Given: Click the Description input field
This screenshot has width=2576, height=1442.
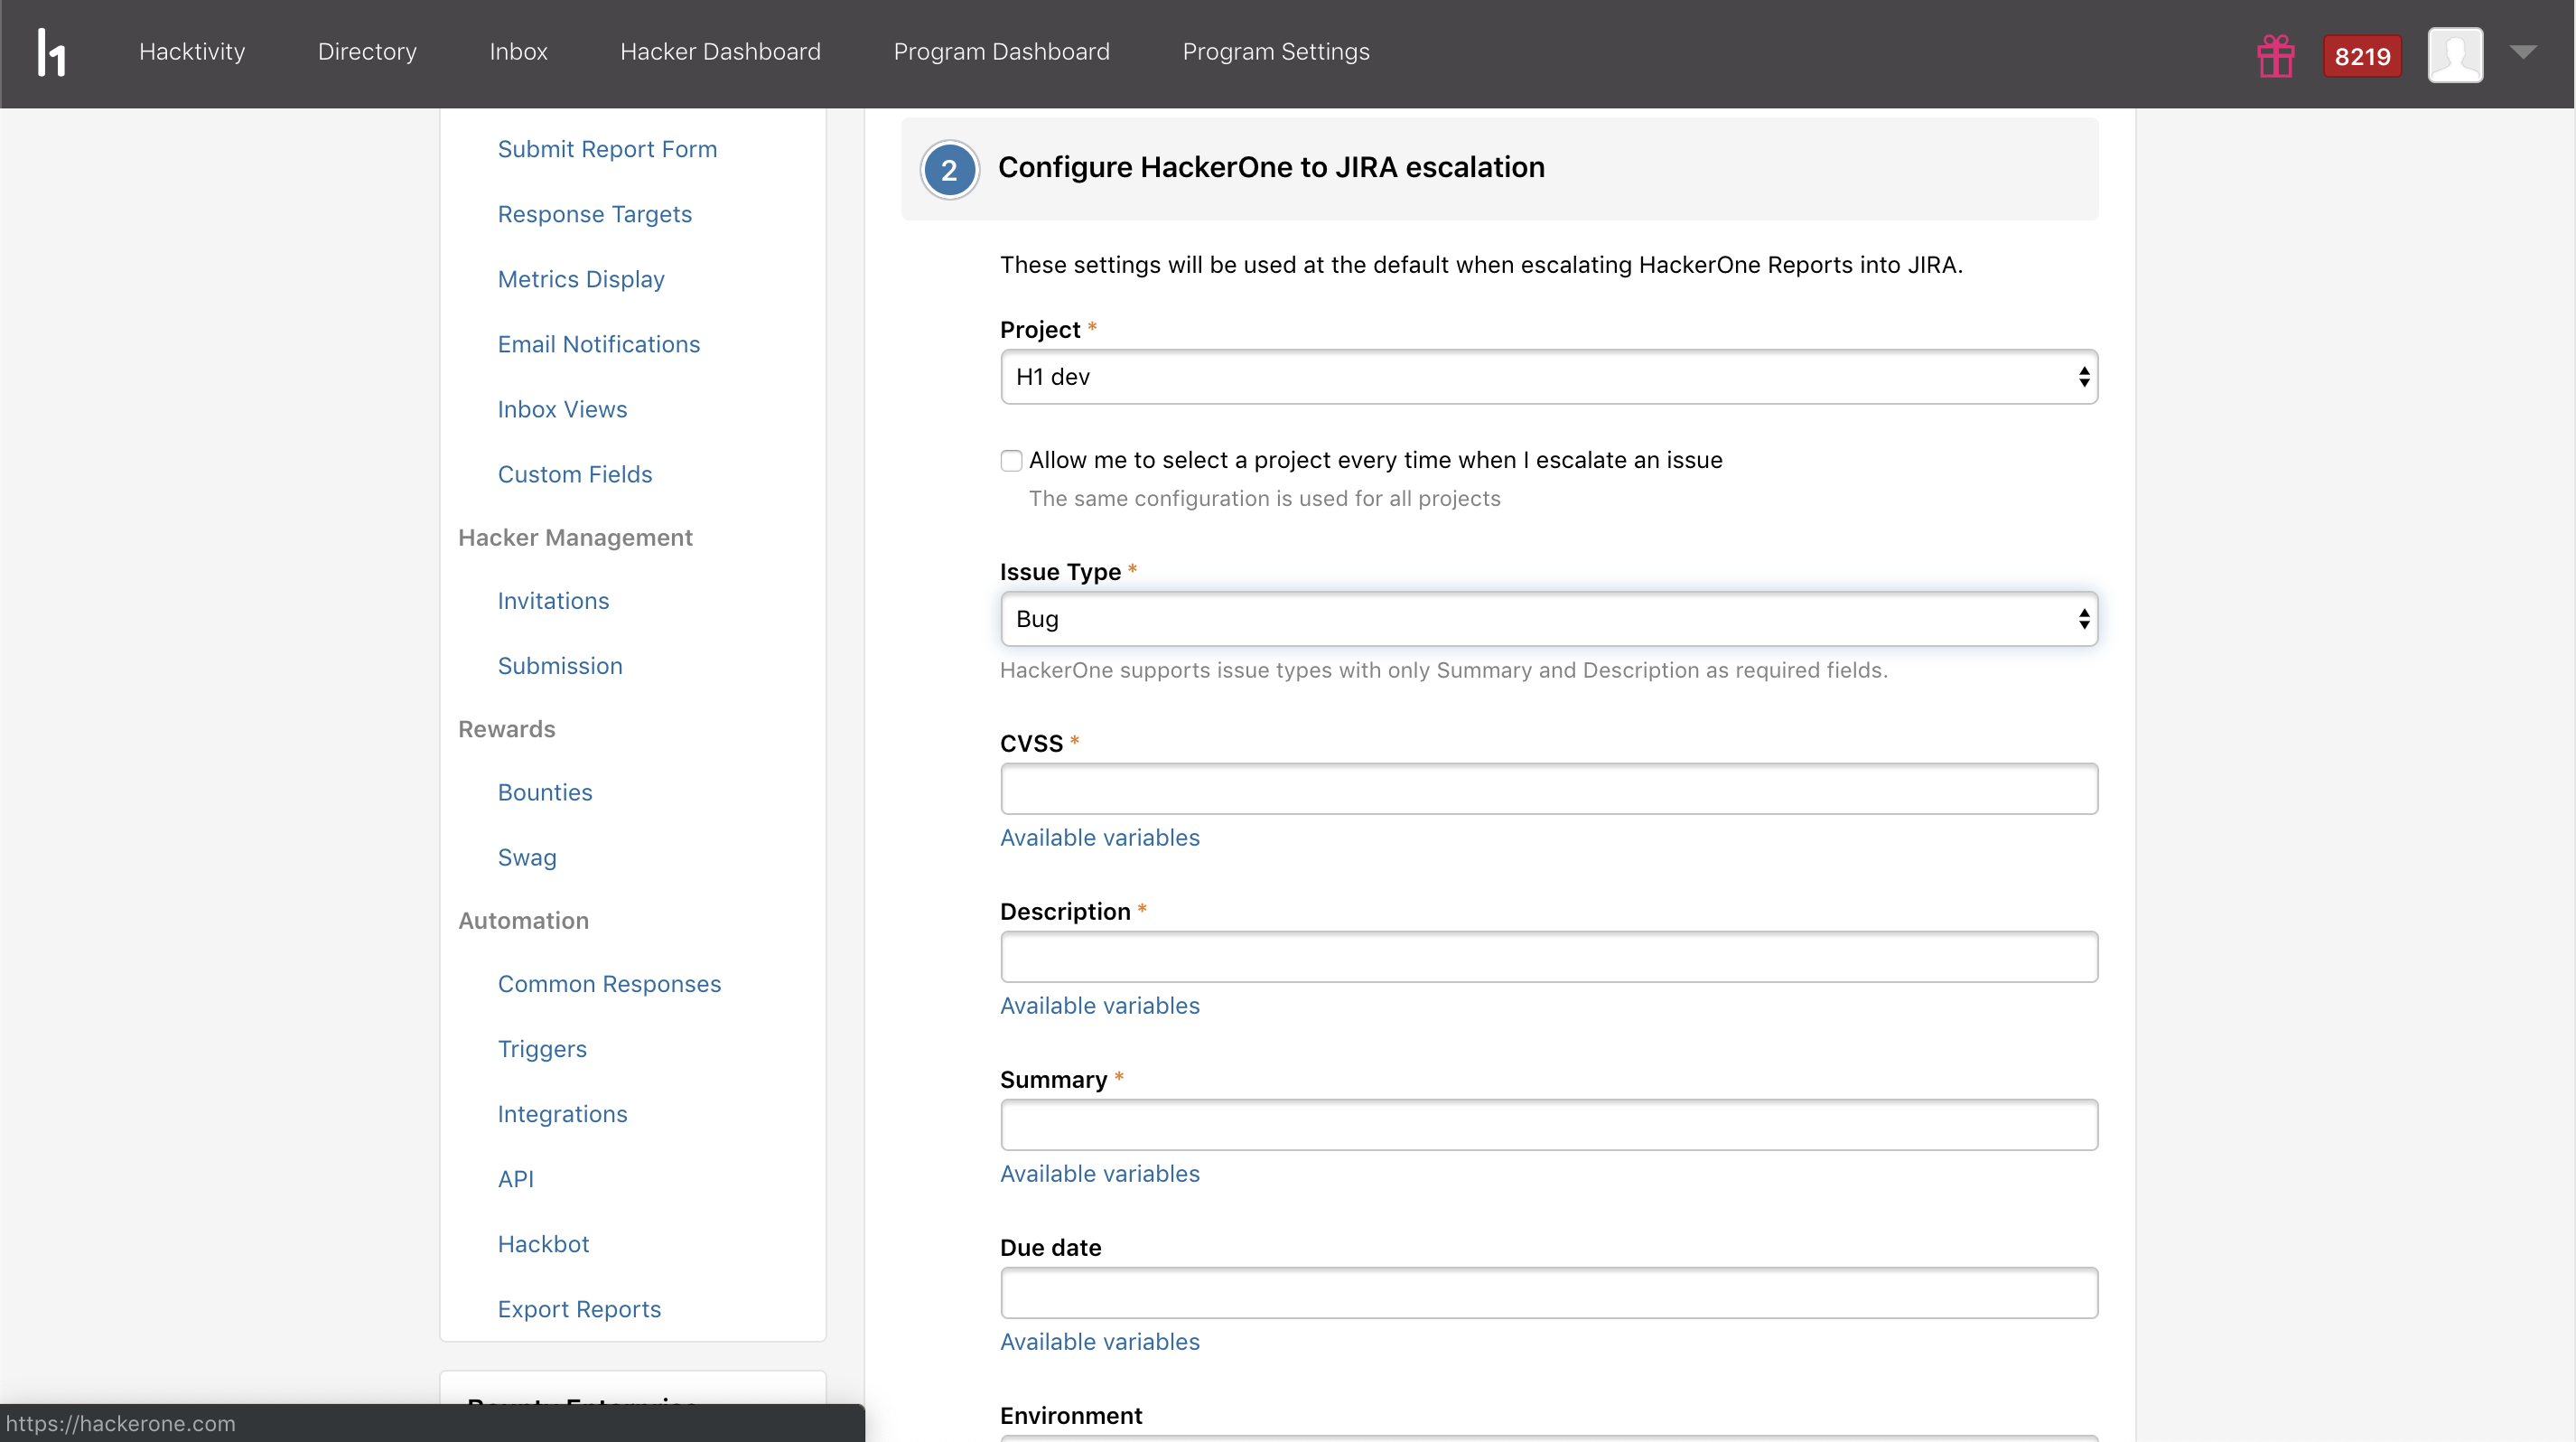Looking at the screenshot, I should [1548, 957].
